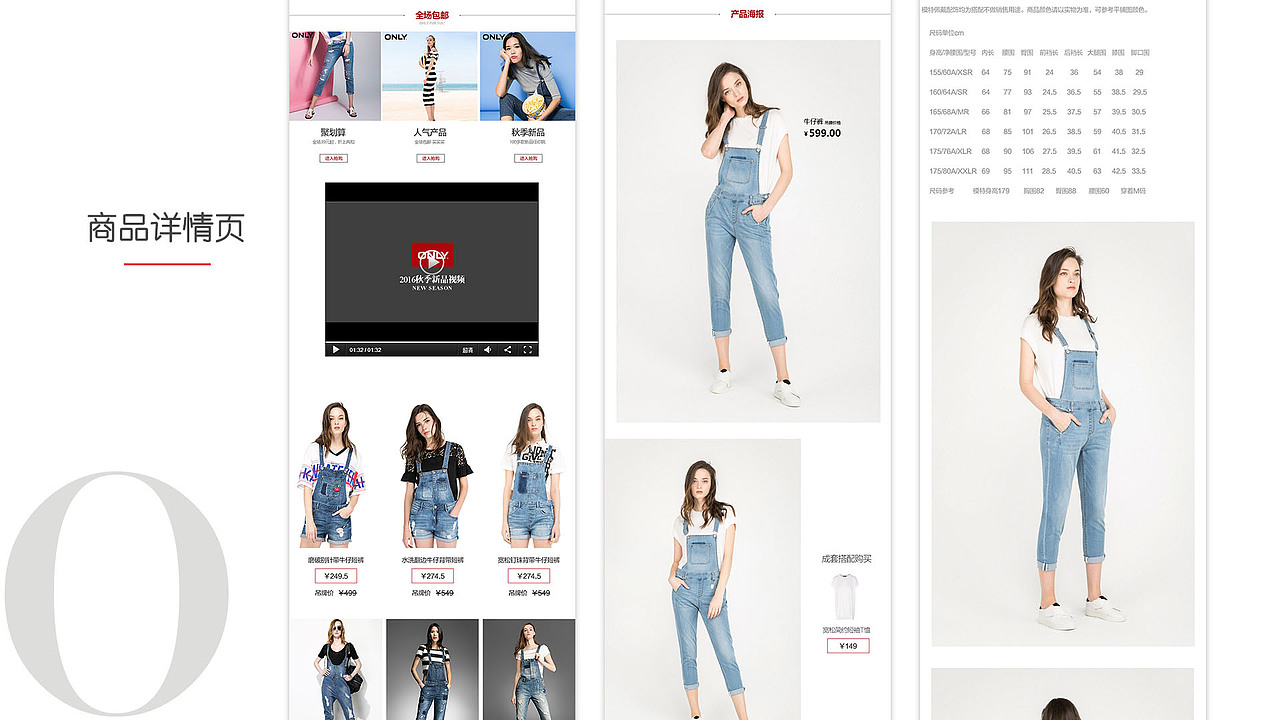Click the ¥599.00 price on the main poster

click(x=823, y=133)
